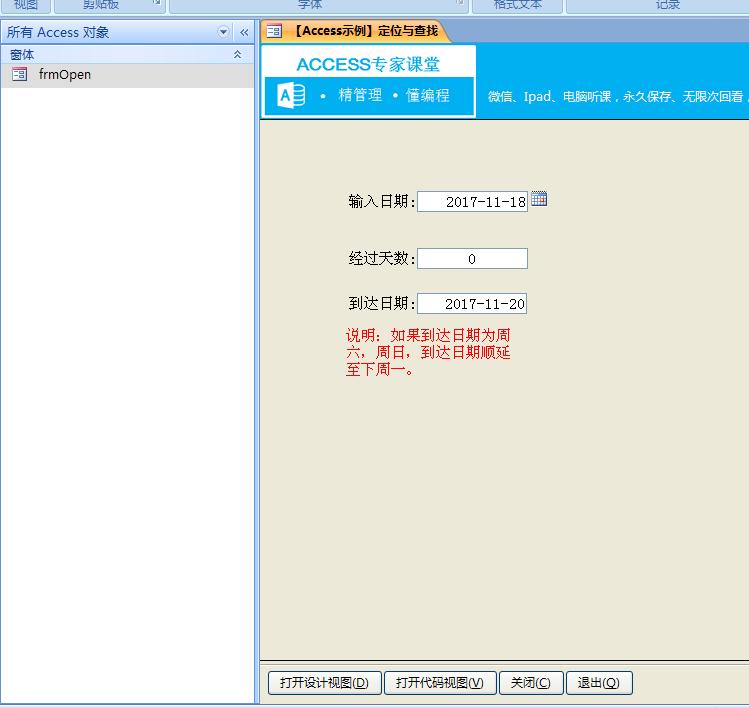Open the All Access Objects dropdown menu
Image resolution: width=749 pixels, height=708 pixels.
tap(223, 32)
